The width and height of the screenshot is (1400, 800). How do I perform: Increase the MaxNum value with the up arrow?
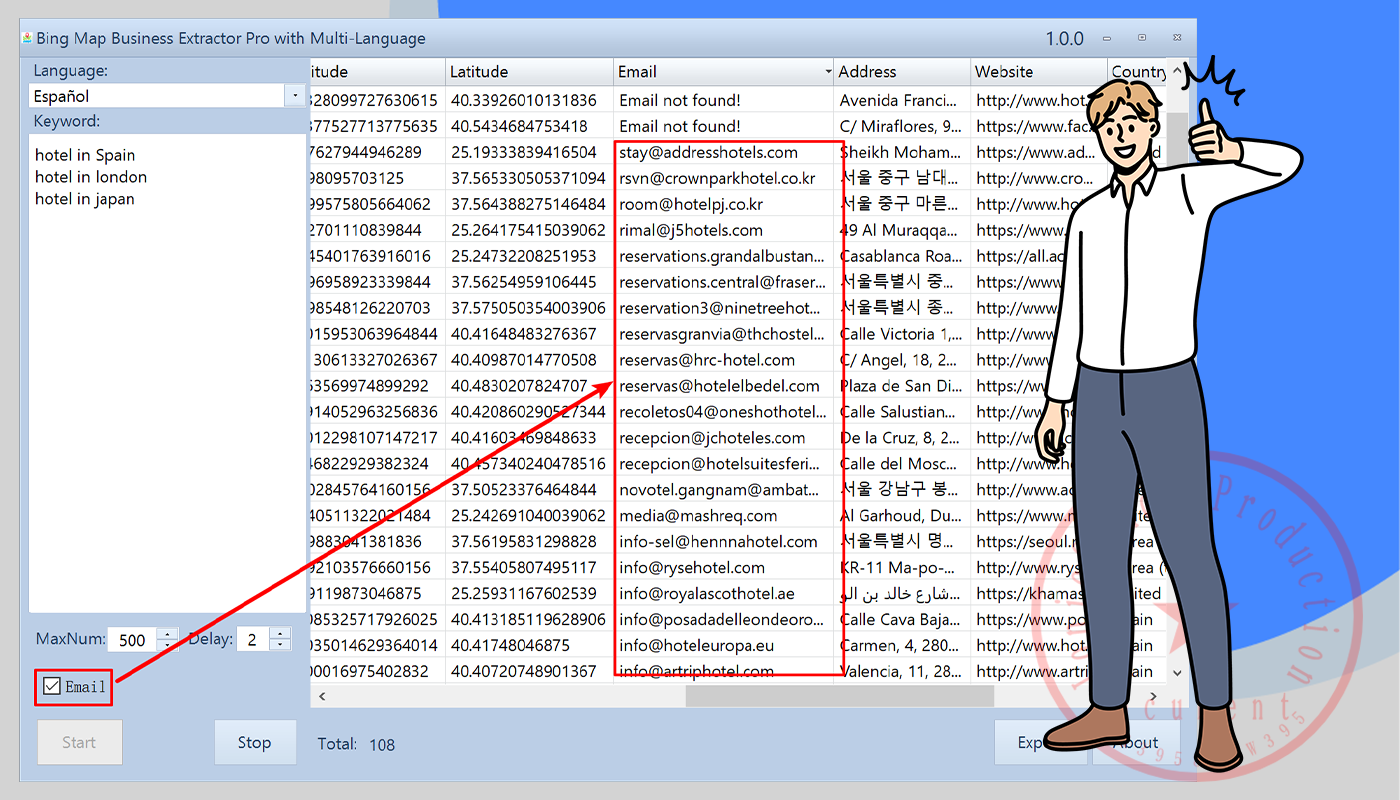[x=167, y=633]
